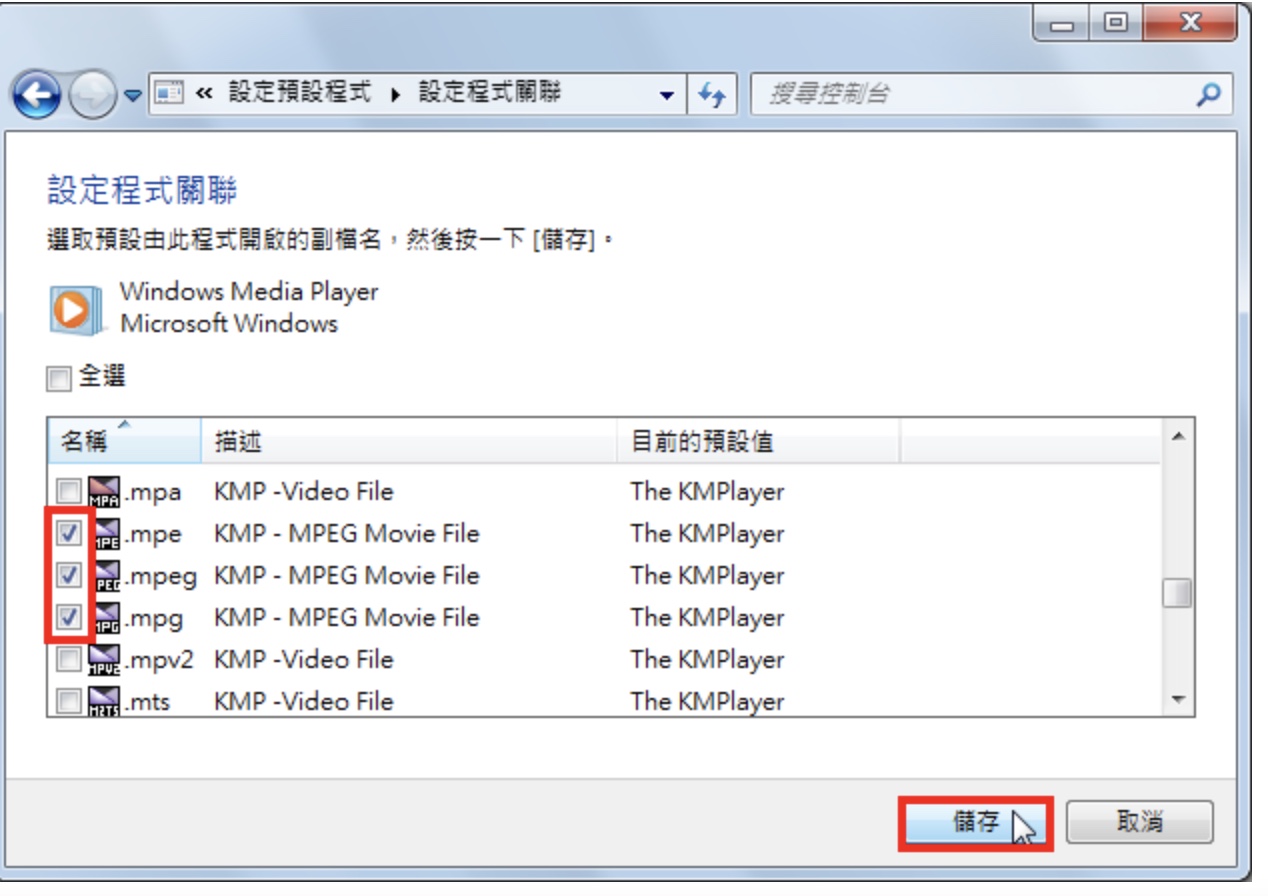The width and height of the screenshot is (1268, 896).
Task: Cancel with the 取消 button
Action: [1139, 822]
